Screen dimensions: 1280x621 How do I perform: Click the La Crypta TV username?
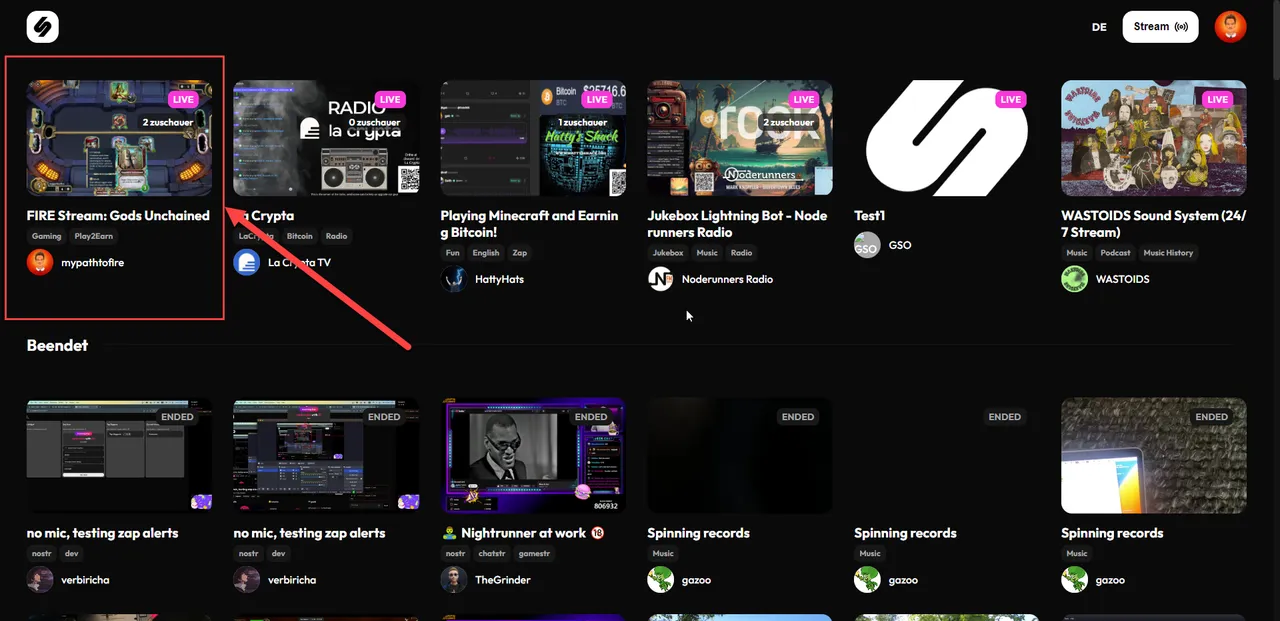tap(300, 262)
